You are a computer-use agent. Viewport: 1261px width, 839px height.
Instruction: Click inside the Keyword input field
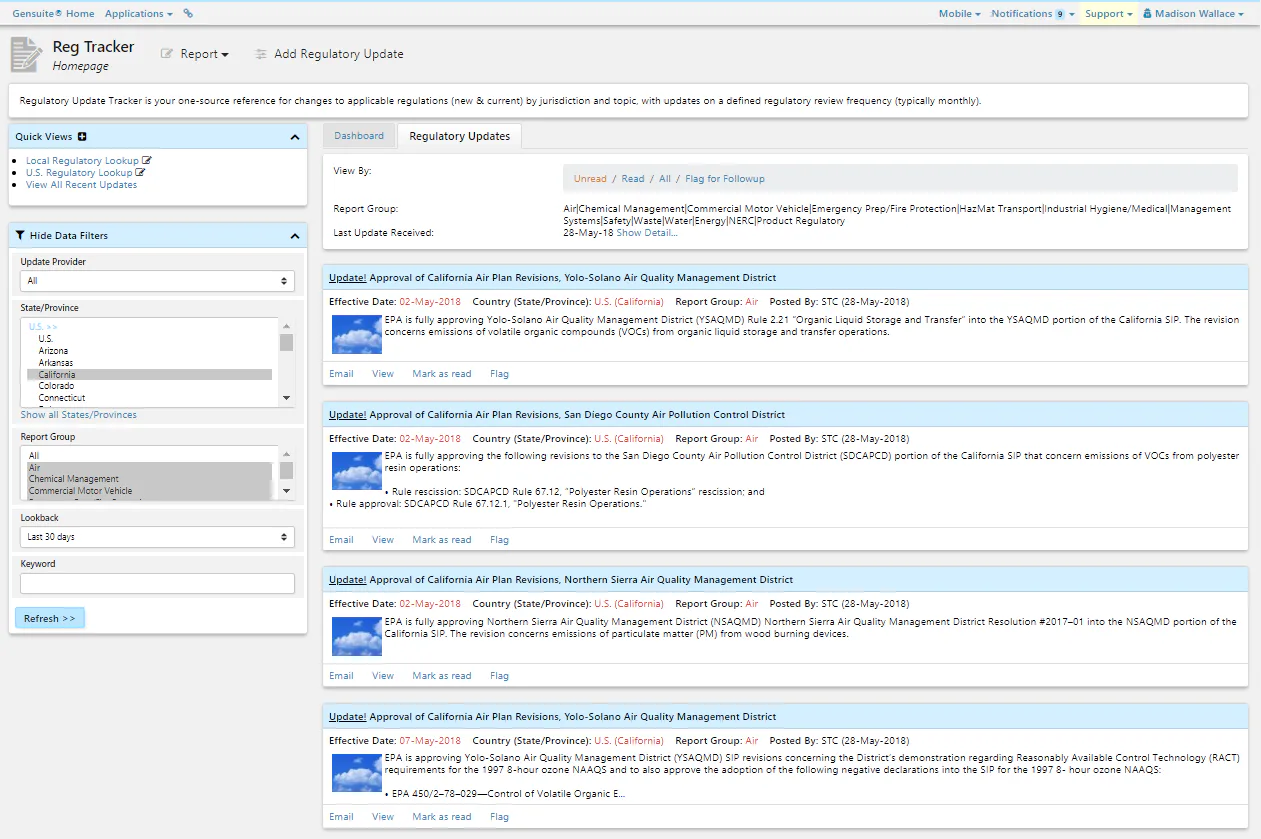(157, 582)
